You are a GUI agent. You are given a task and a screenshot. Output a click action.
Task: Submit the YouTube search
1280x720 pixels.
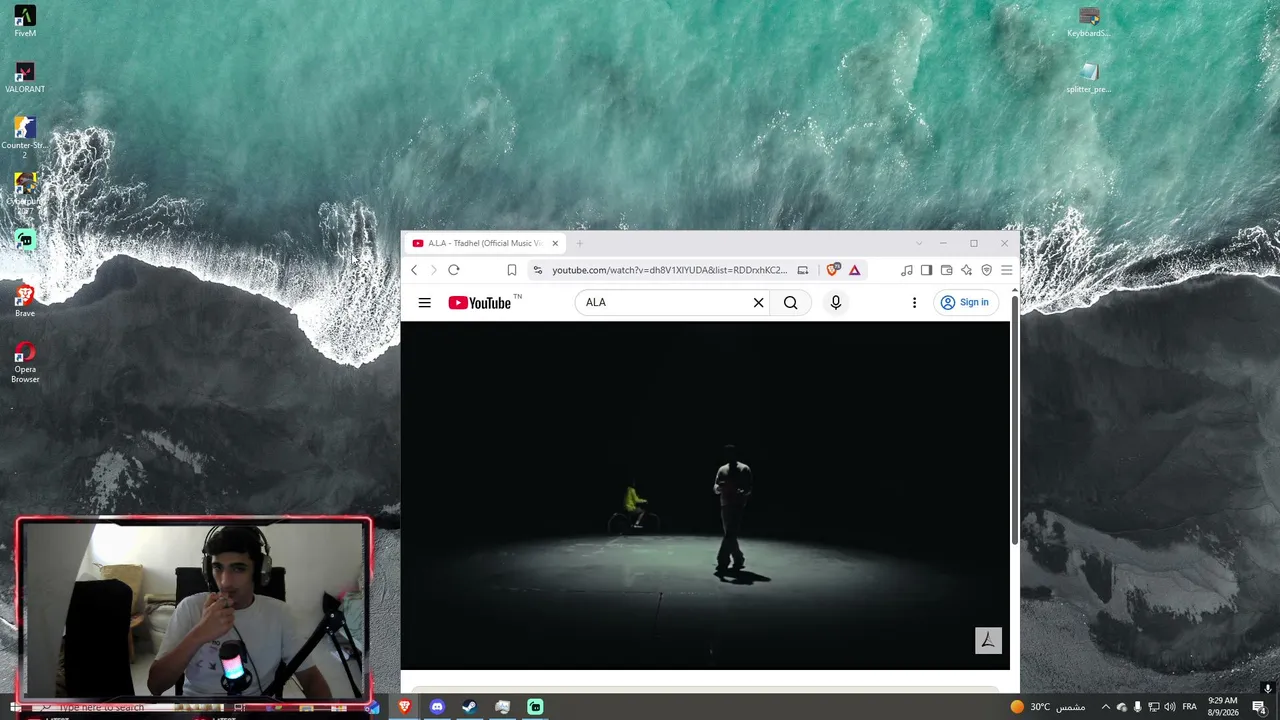click(791, 302)
